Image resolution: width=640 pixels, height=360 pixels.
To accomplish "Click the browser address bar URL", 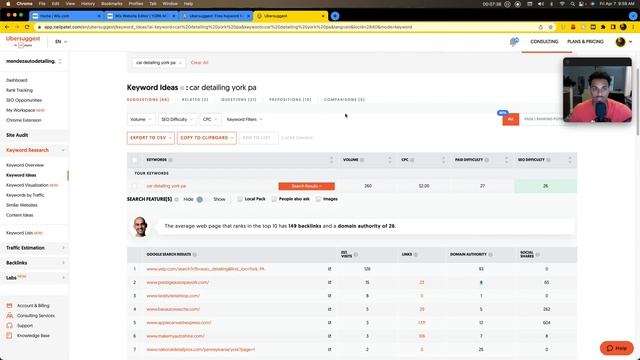I will point(229,27).
